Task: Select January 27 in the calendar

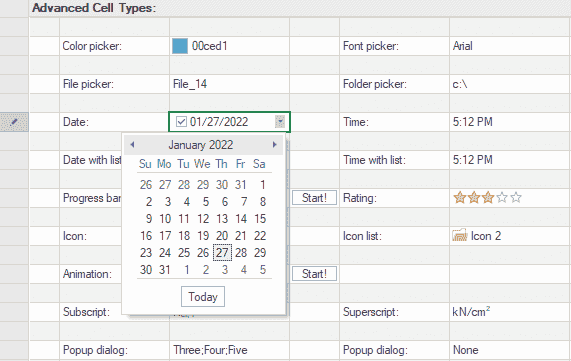Action: 222,253
